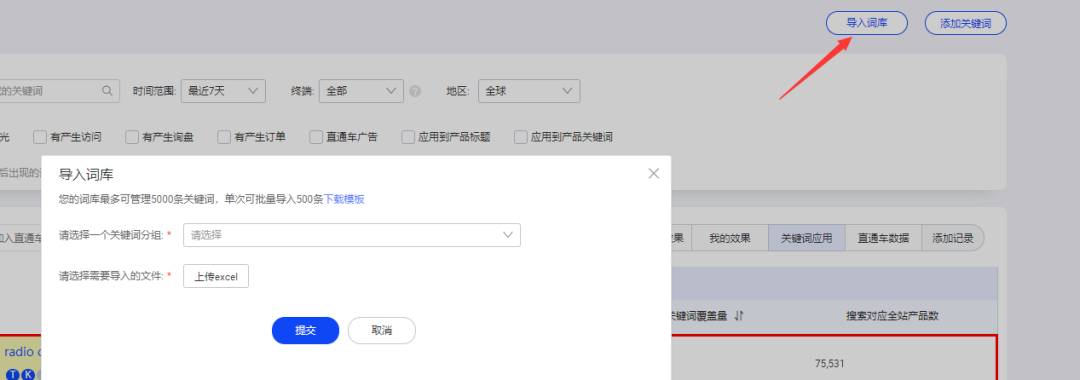This screenshot has width=1080, height=380.
Task: Click the 上传excel button
Action: 216,276
